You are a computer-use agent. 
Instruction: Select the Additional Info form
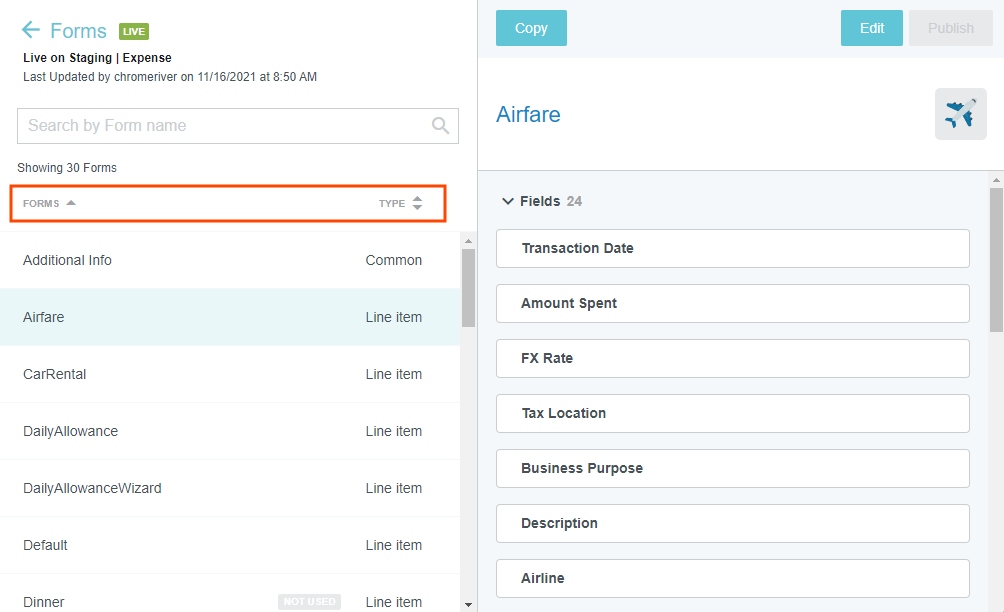point(68,260)
